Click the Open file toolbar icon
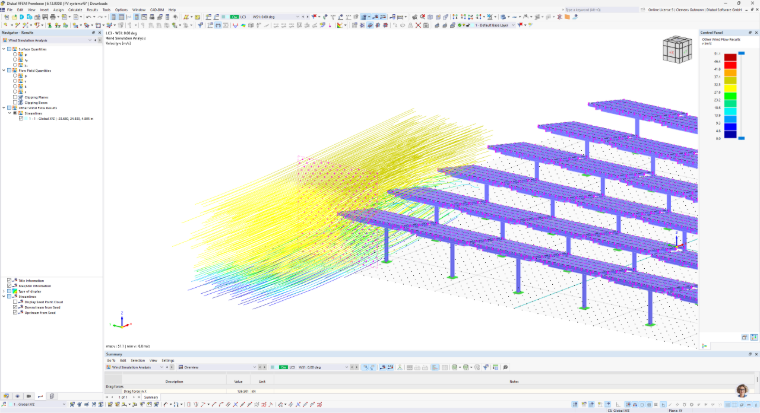Viewport: 760px width, 413px height. point(14,17)
